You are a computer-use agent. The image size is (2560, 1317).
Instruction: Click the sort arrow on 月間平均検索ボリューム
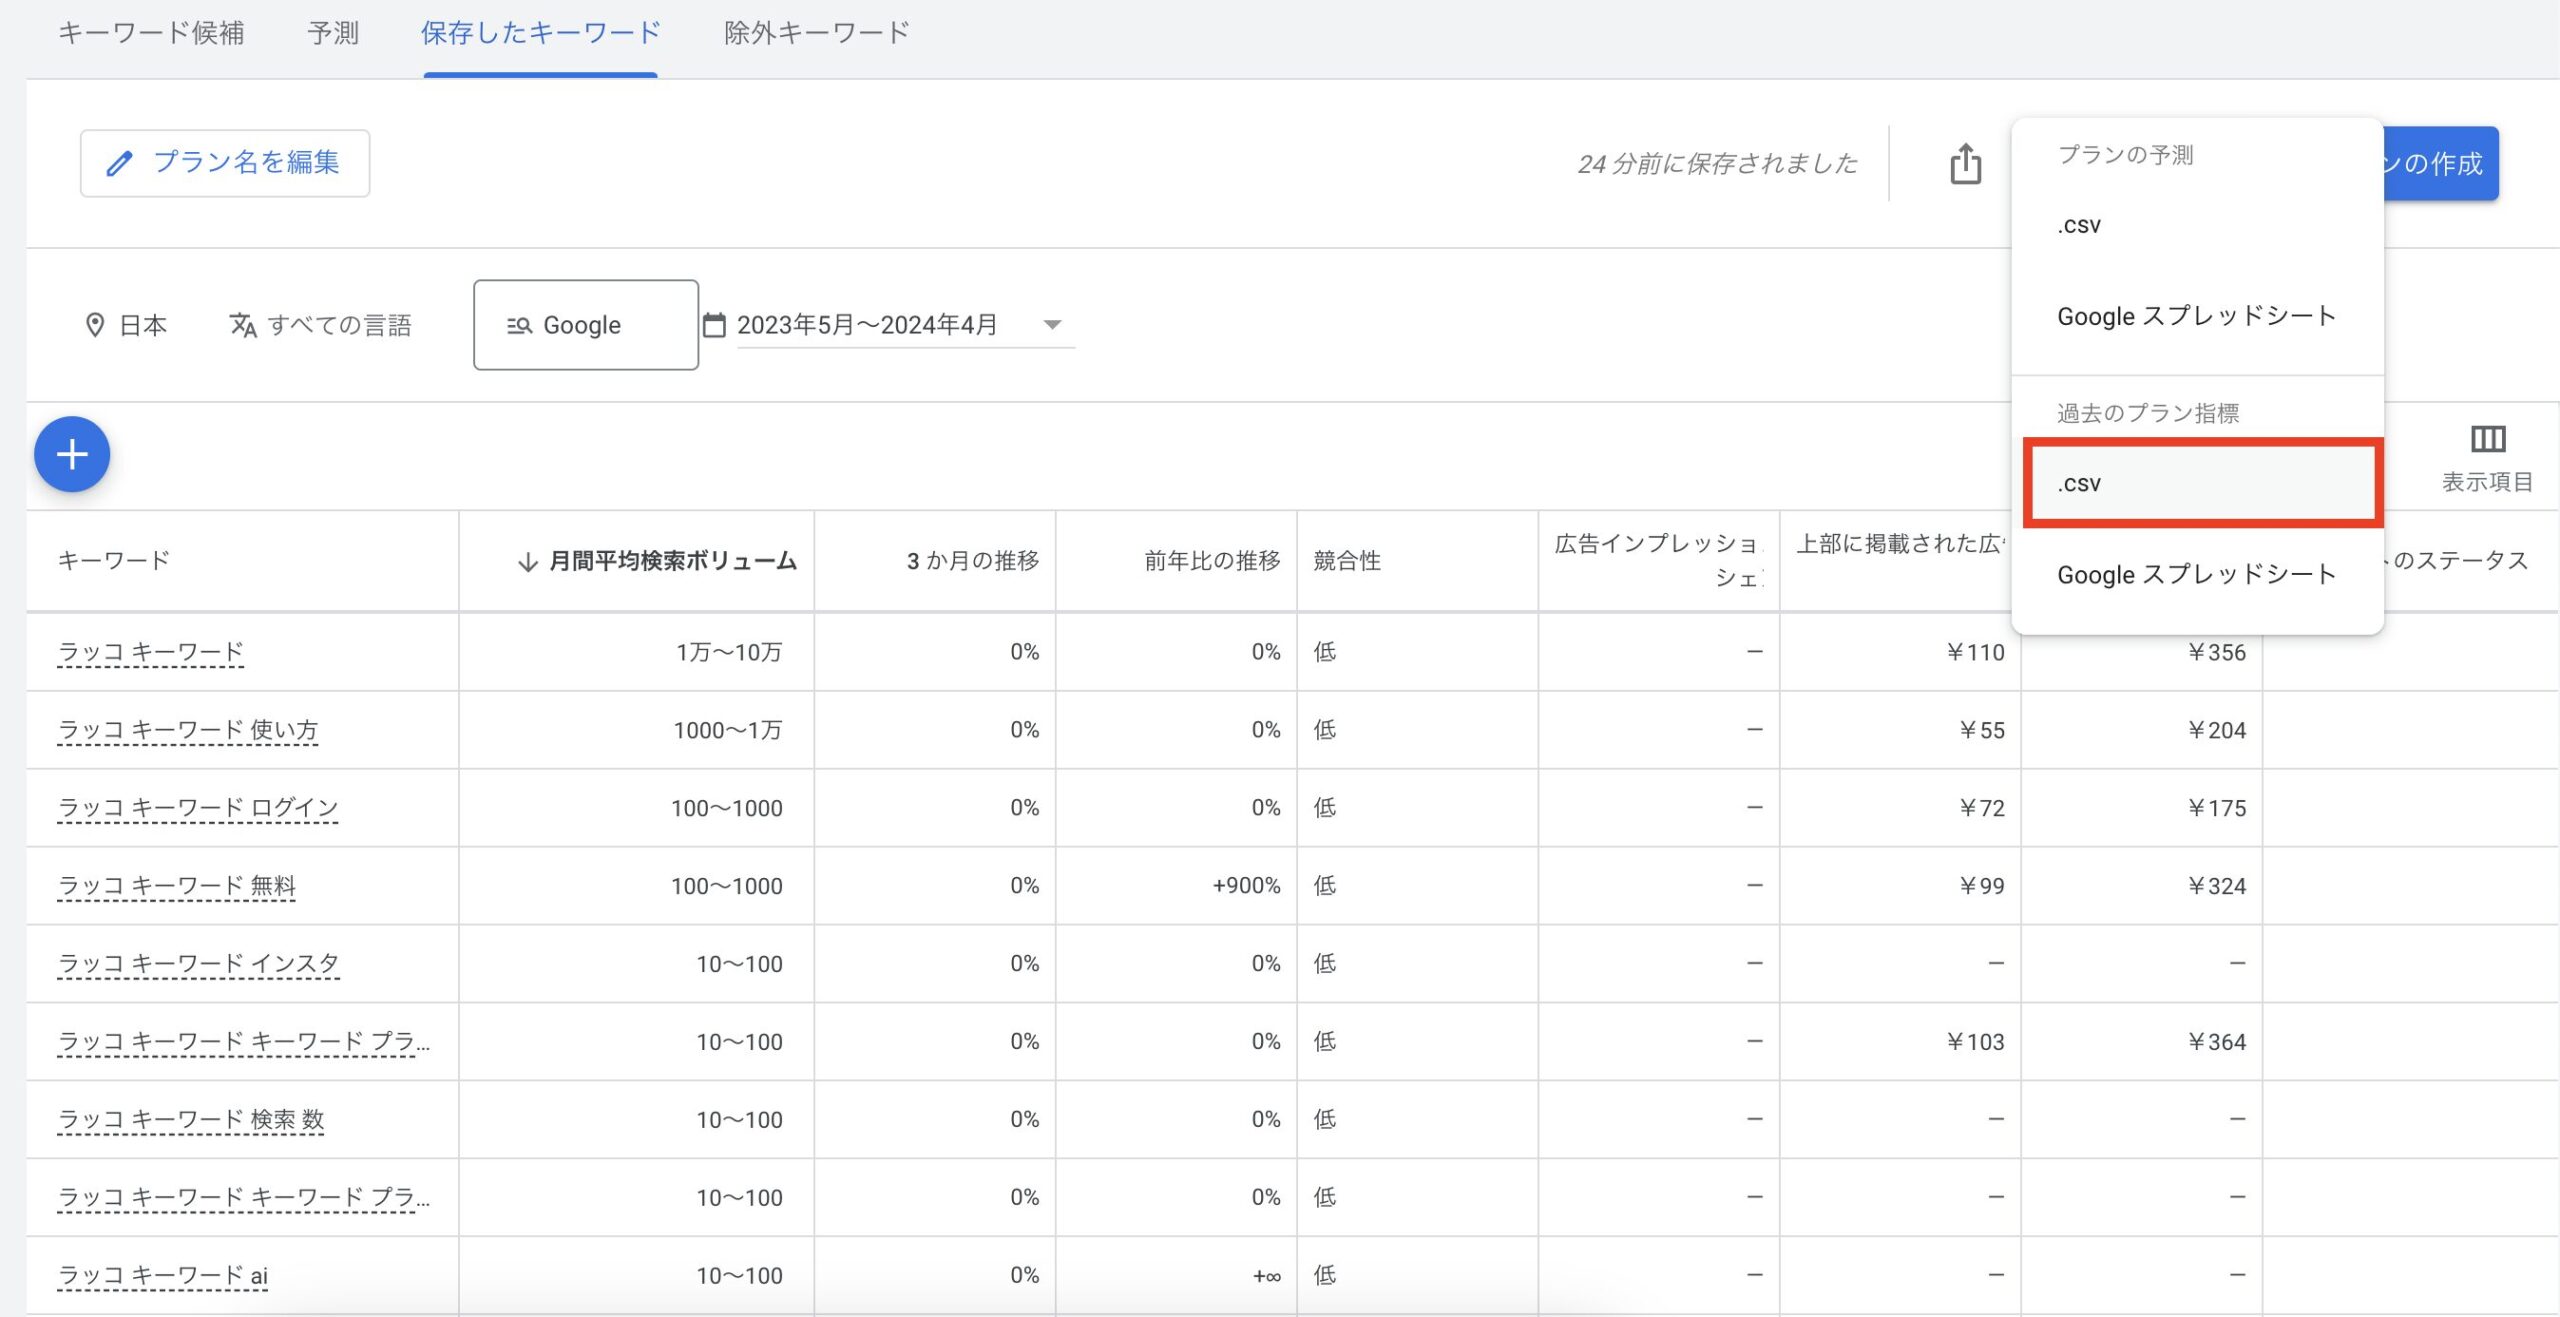[x=527, y=562]
